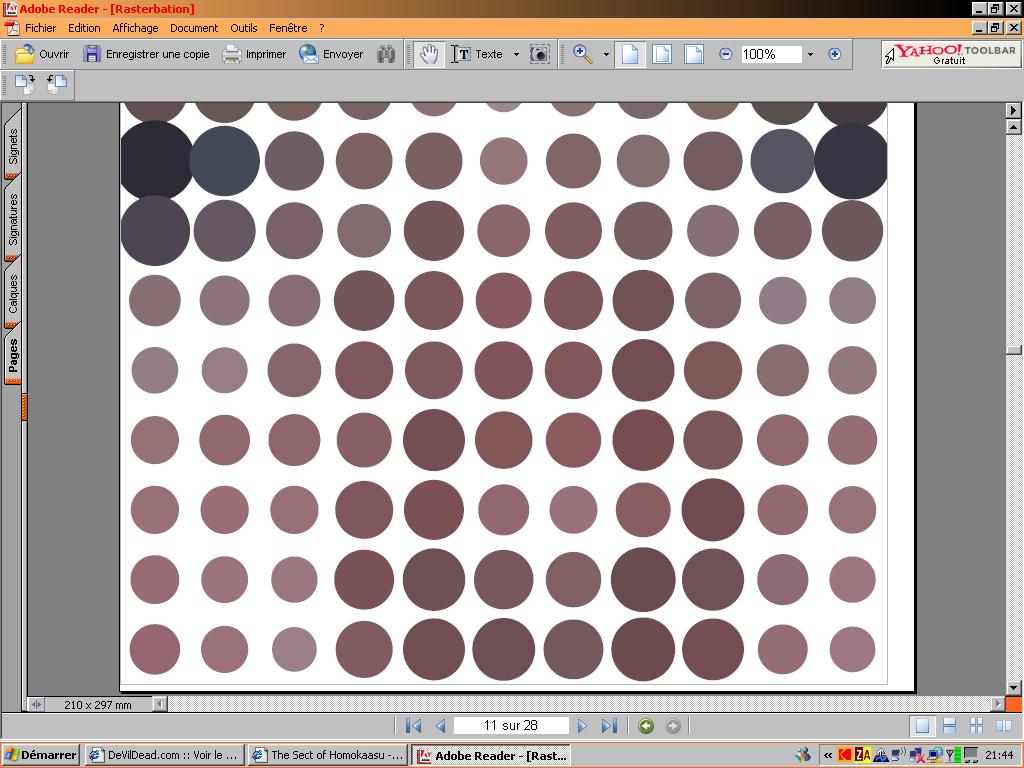Click the page size 210 x 297 mm indicator

[97, 705]
